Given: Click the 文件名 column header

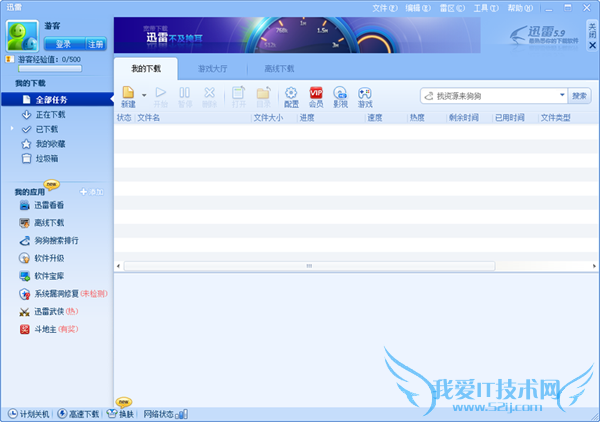Looking at the screenshot, I should 148,118.
